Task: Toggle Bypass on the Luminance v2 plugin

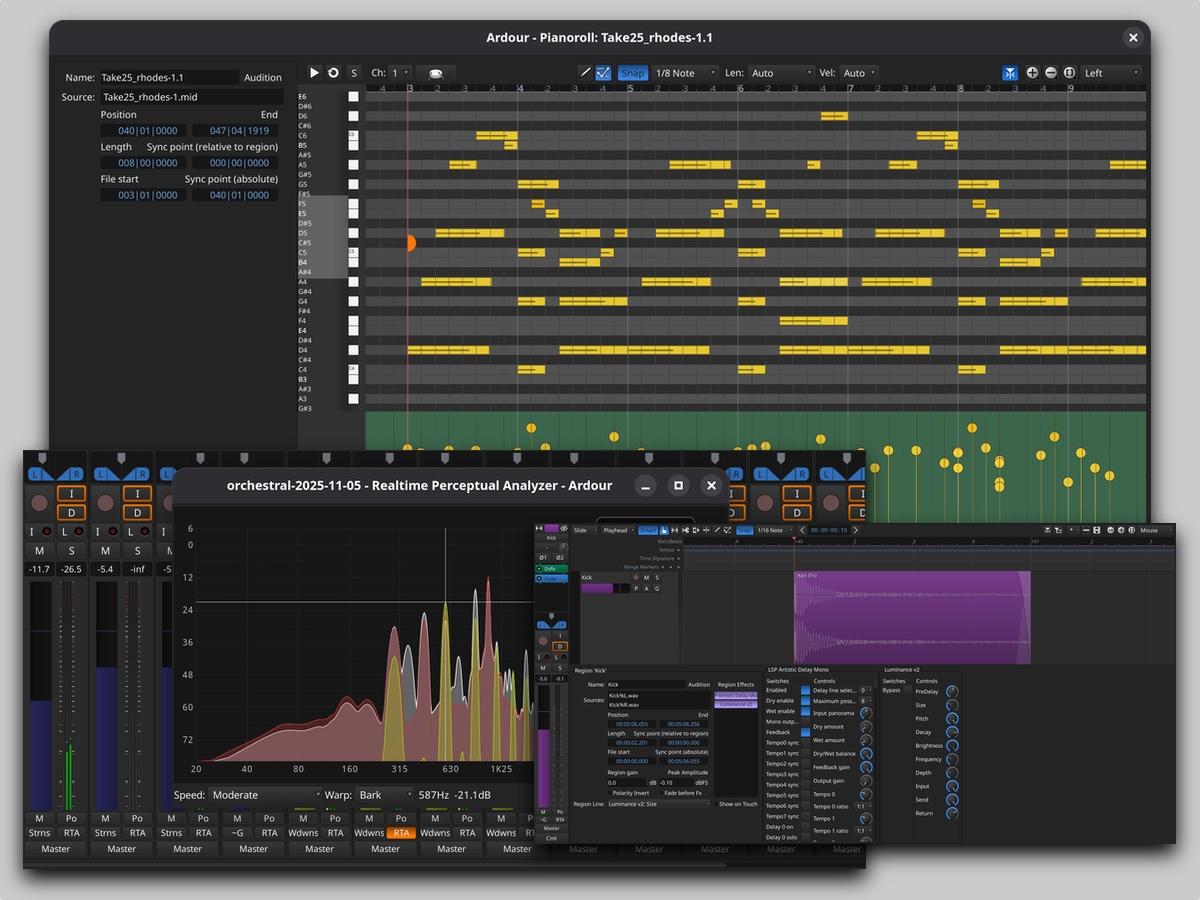Action: pos(907,689)
